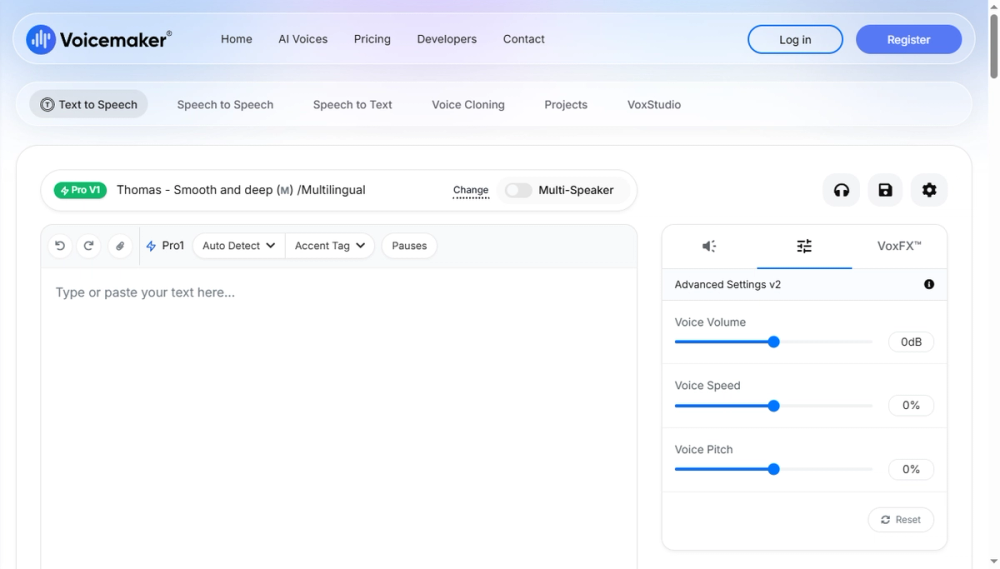Click the text input area placeholder
Image resolution: width=1000 pixels, height=569 pixels.
tap(145, 292)
